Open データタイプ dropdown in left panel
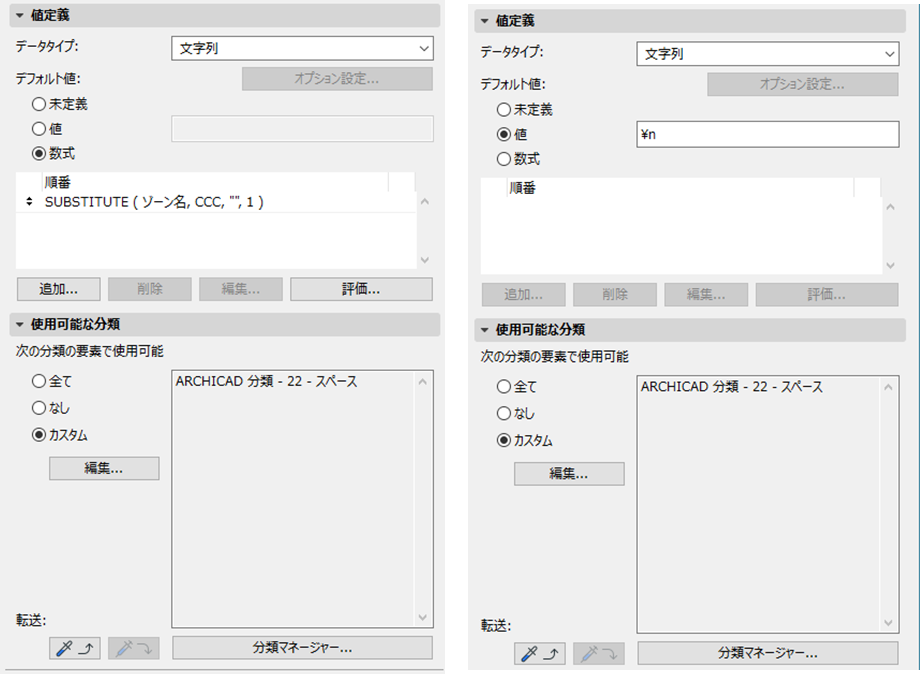This screenshot has width=920, height=674. [302, 48]
